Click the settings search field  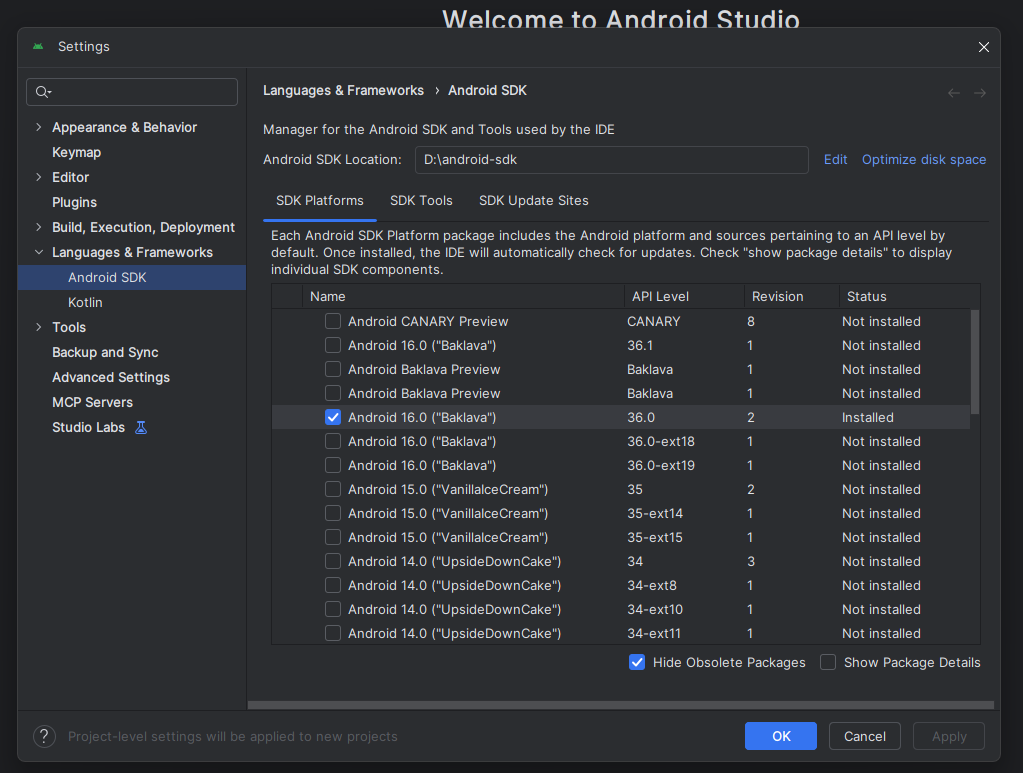132,92
